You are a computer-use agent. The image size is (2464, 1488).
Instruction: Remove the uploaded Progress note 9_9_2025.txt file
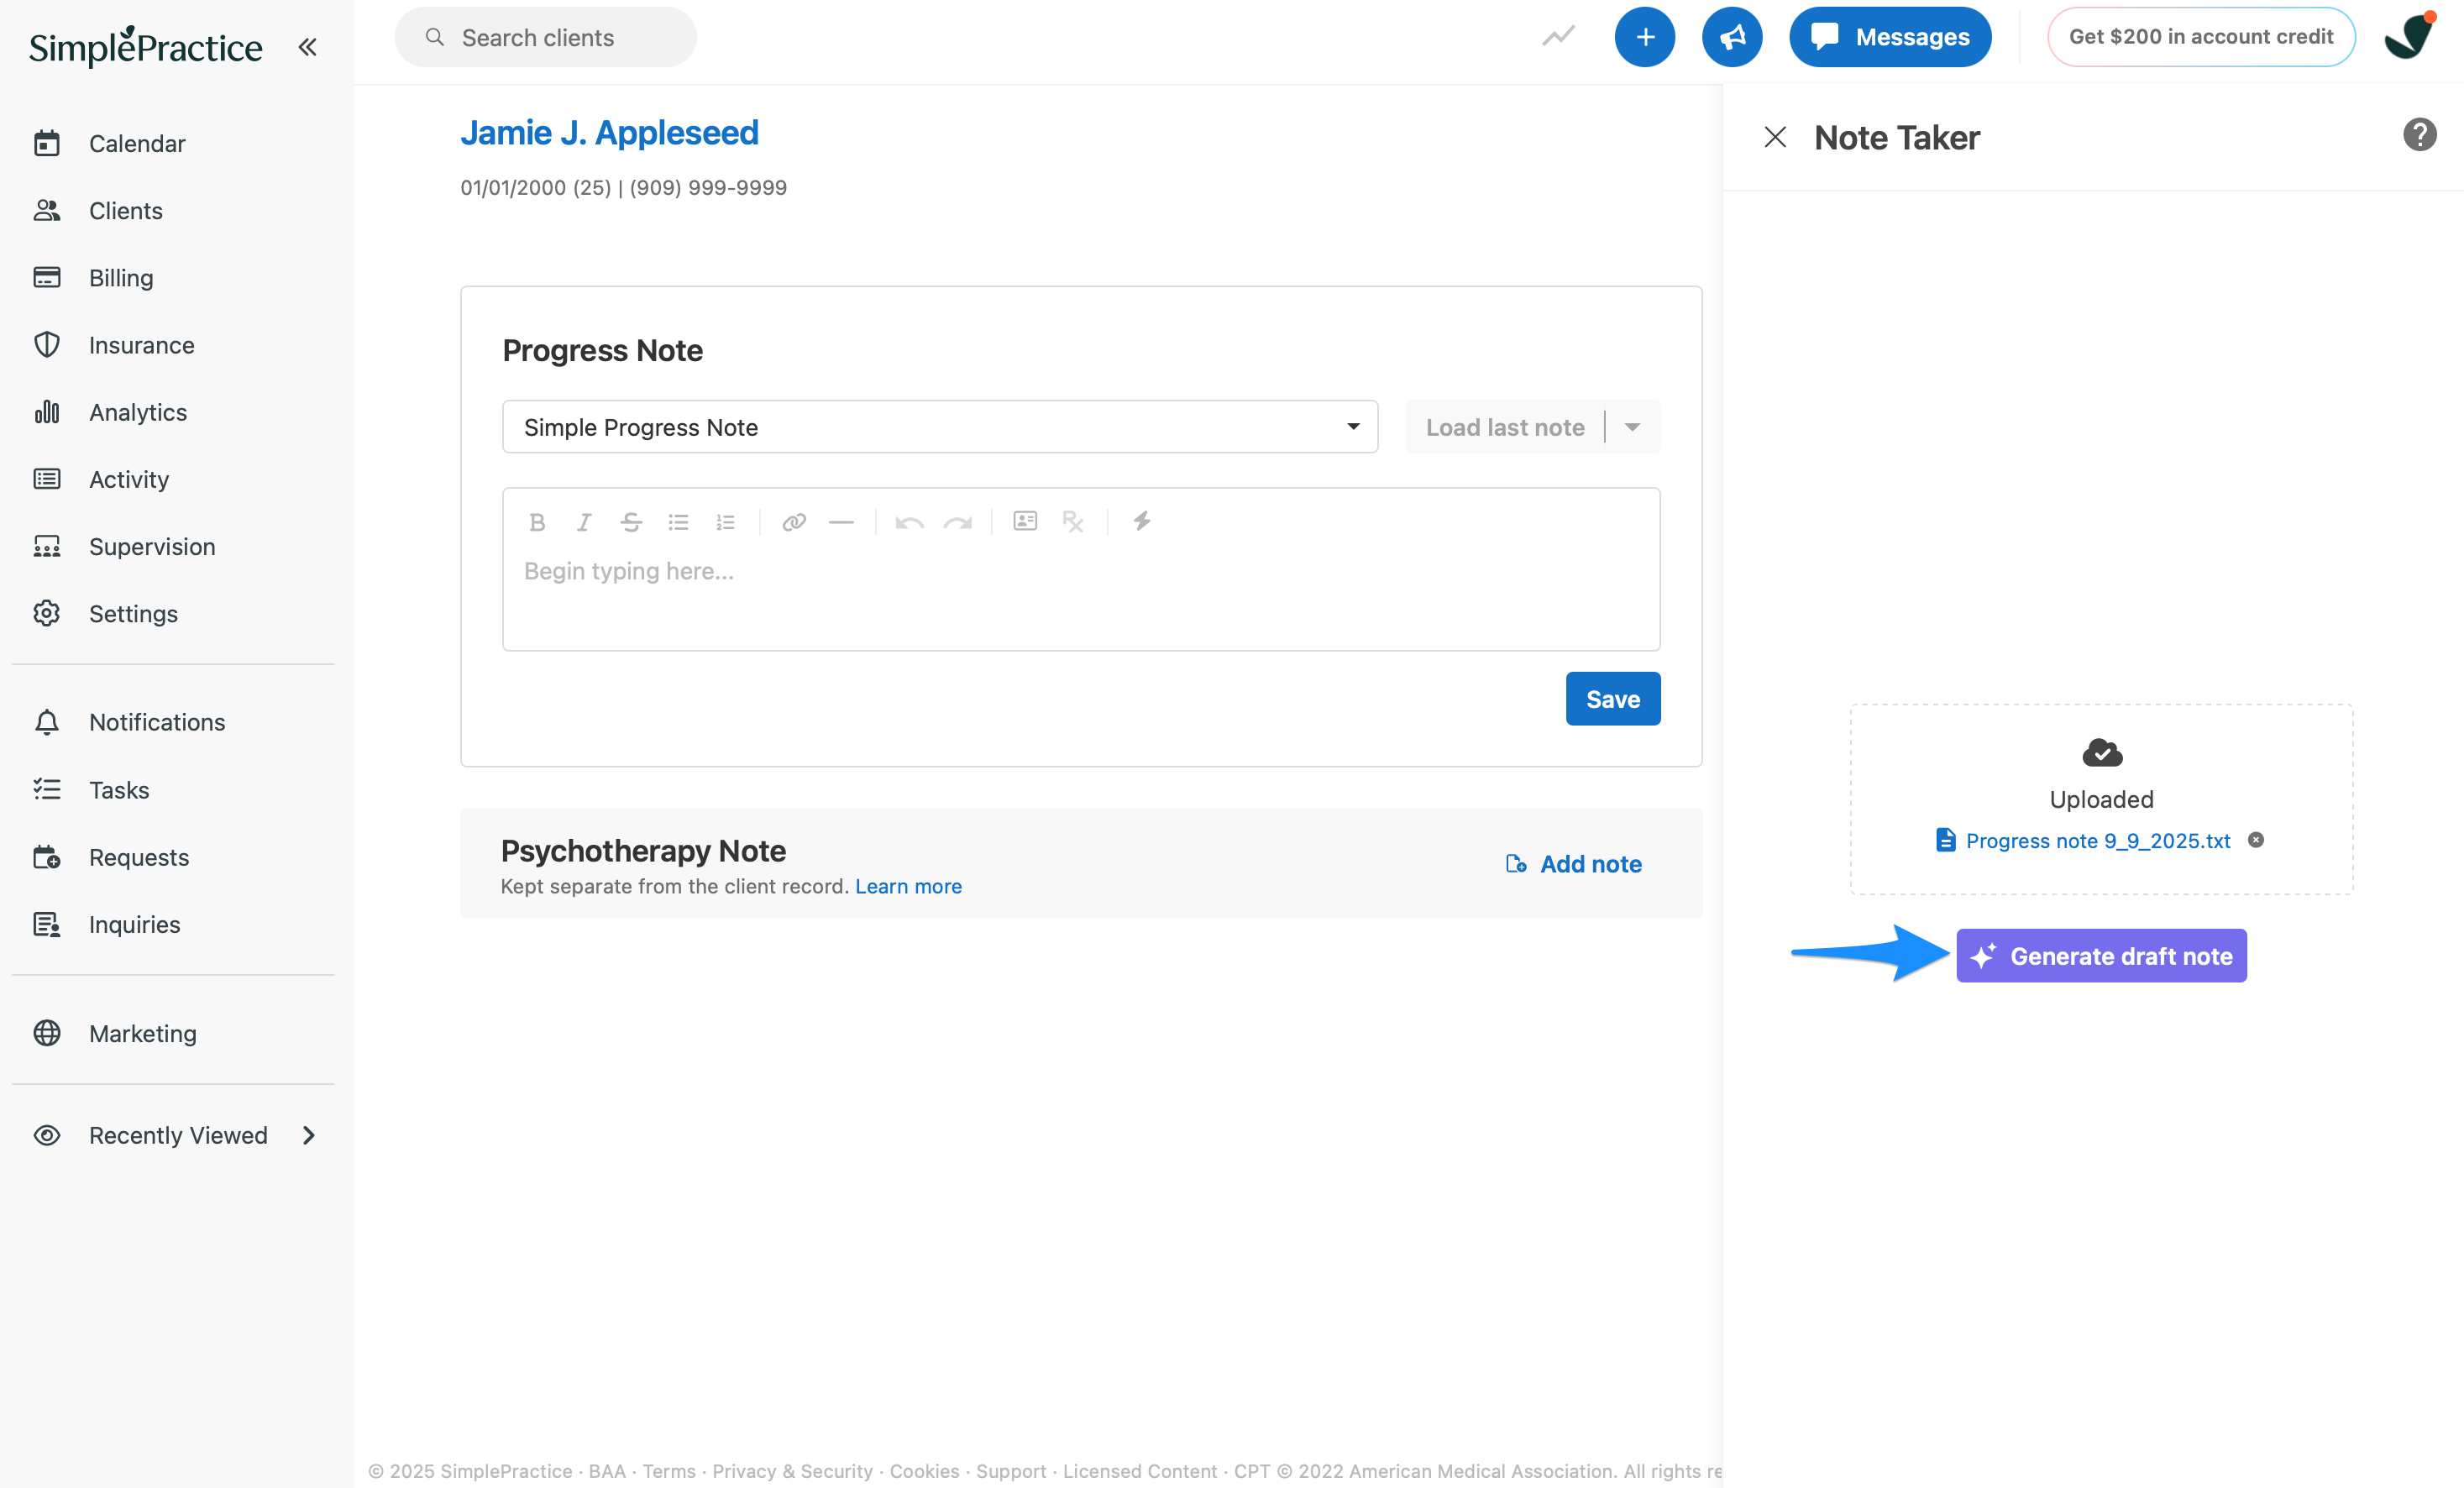point(2257,840)
